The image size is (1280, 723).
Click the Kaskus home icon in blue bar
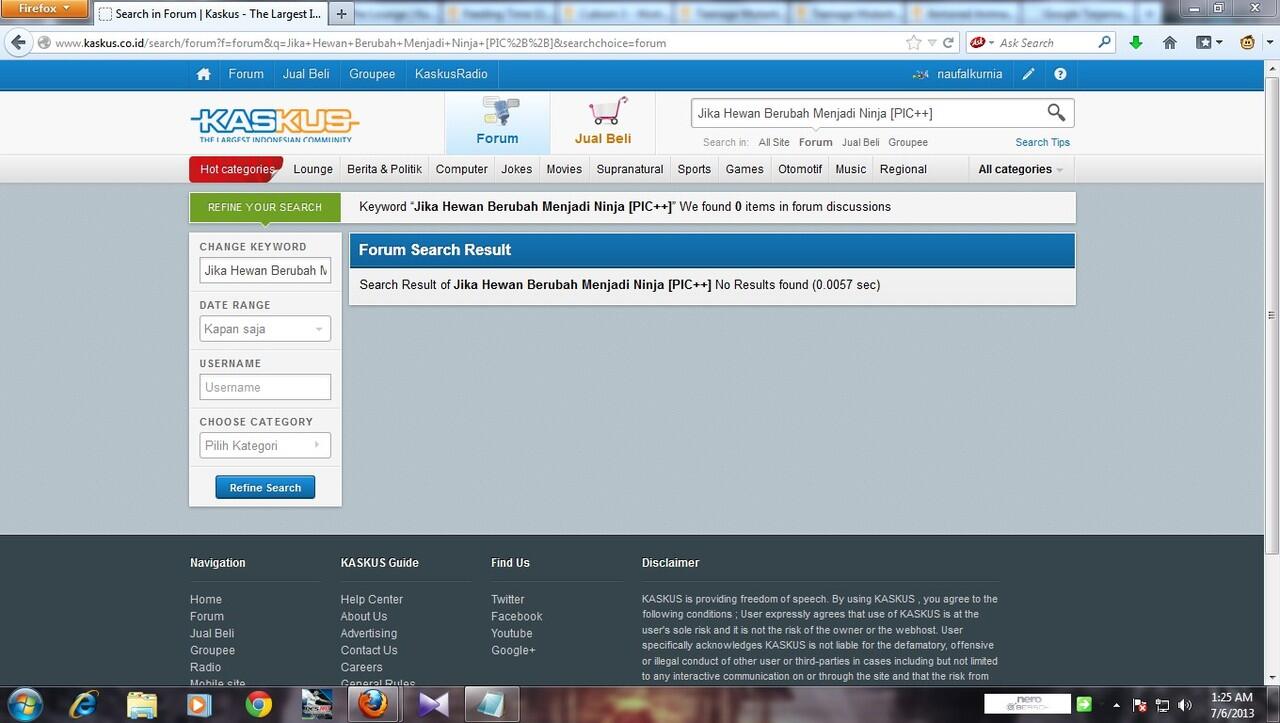point(204,74)
